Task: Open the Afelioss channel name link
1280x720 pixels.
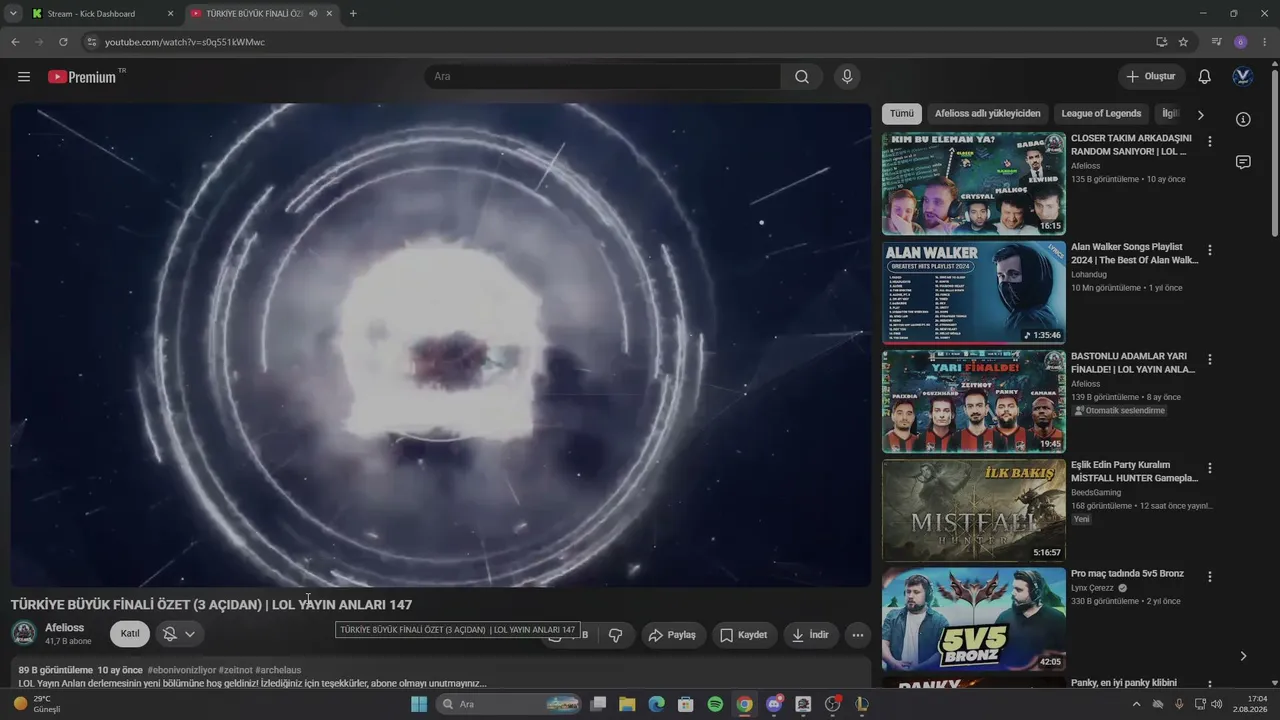Action: point(64,628)
